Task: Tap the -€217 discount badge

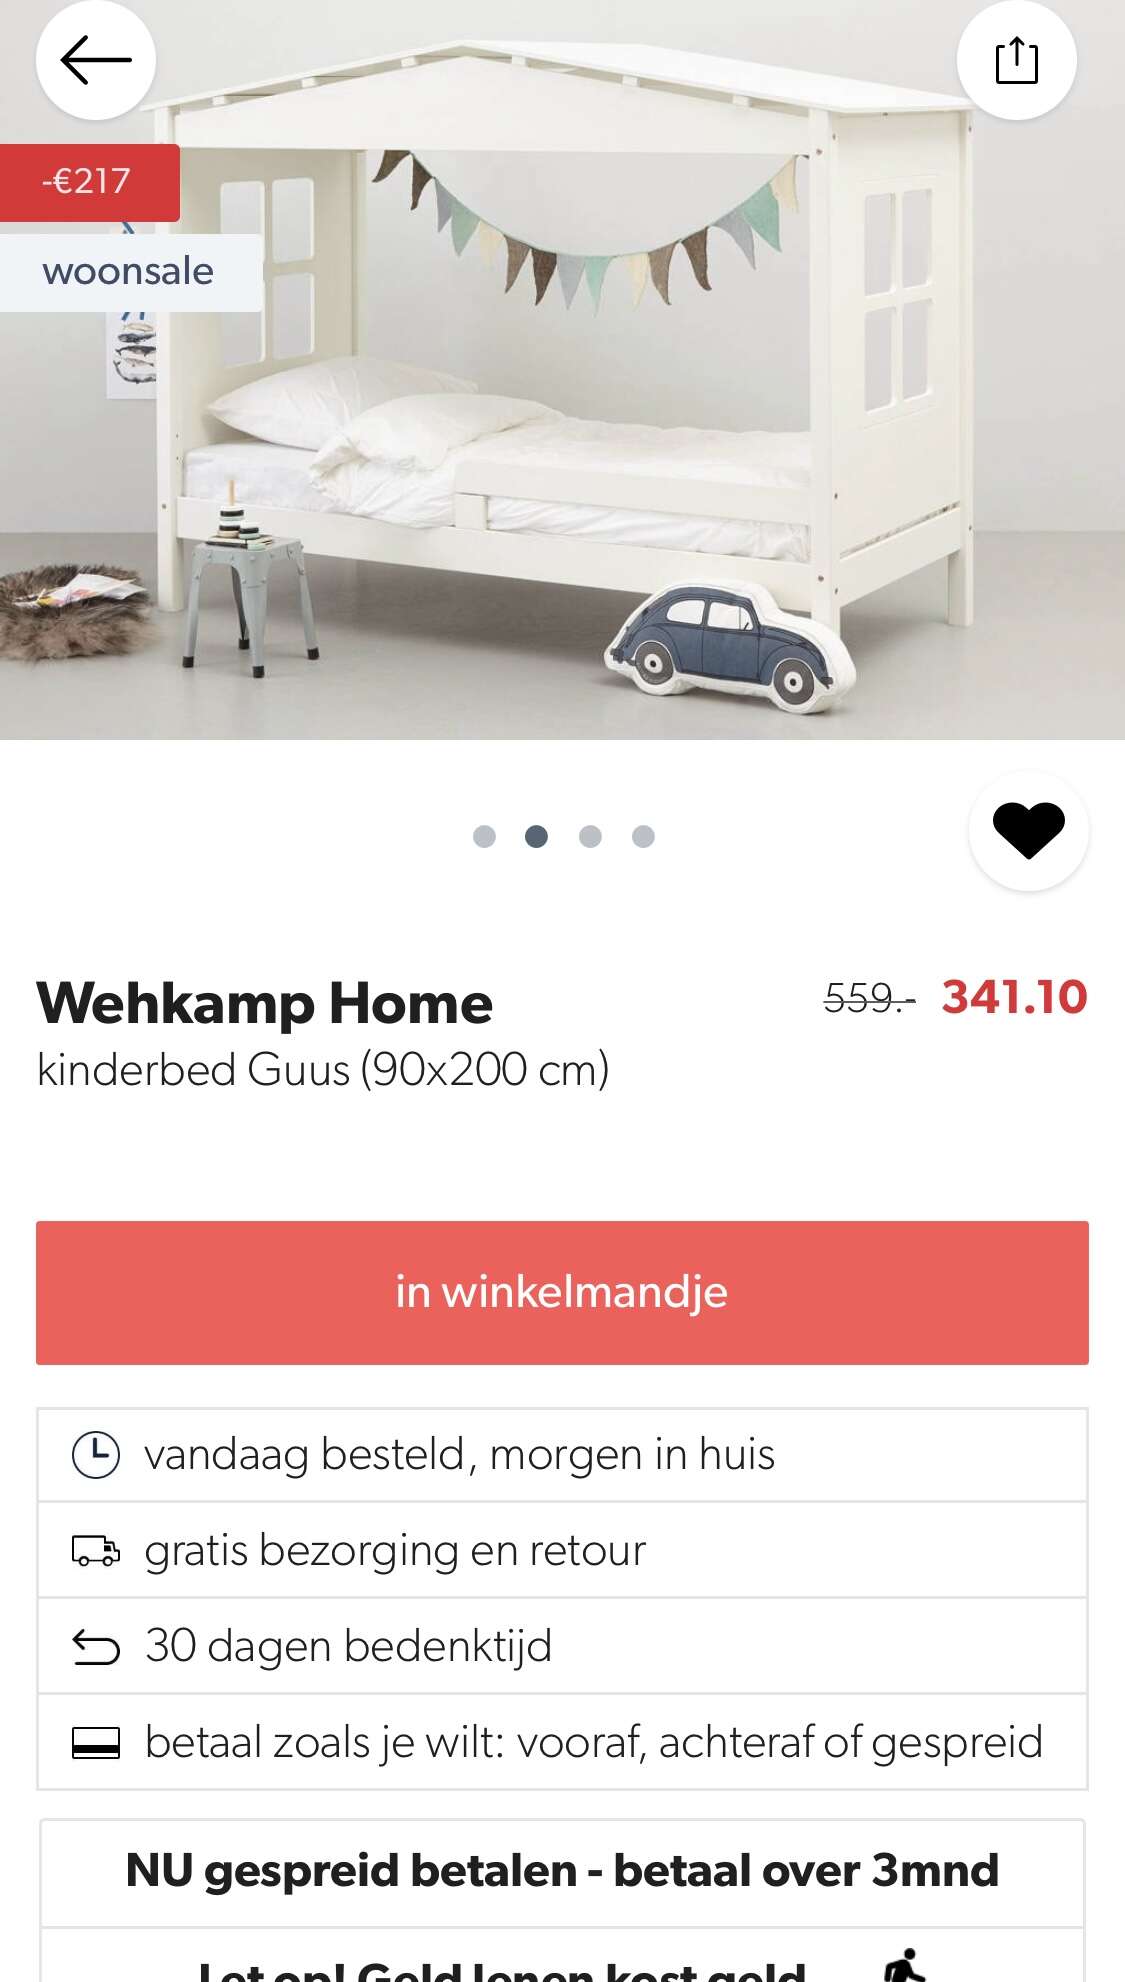Action: point(89,182)
